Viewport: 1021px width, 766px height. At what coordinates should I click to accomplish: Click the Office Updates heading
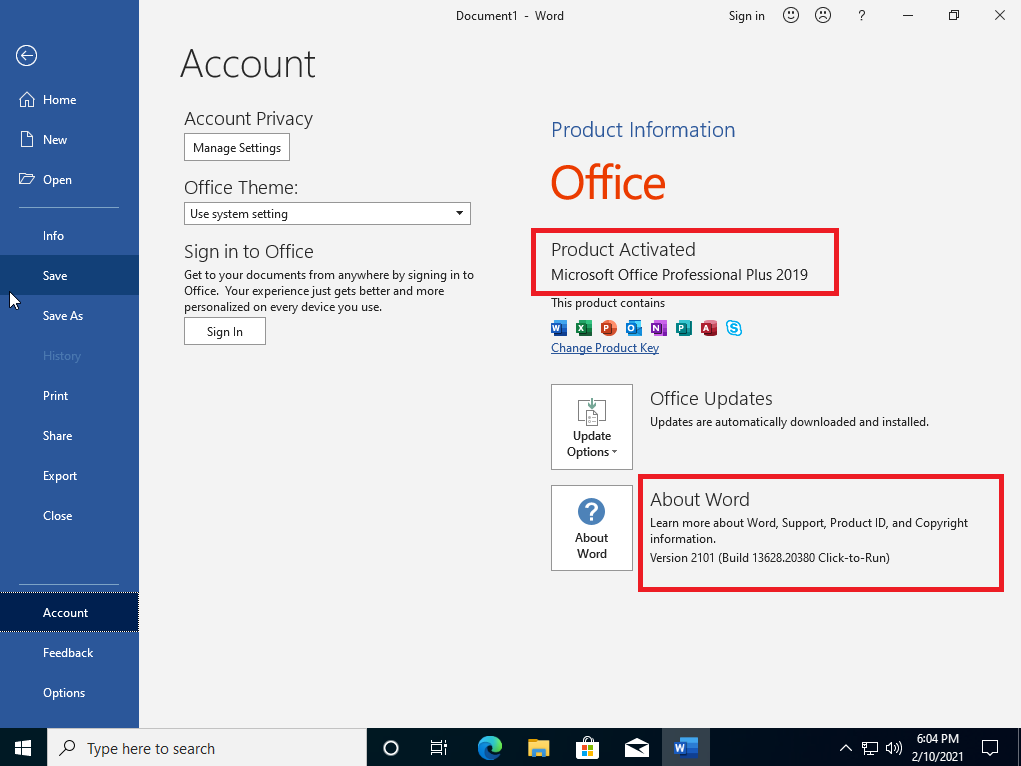click(711, 399)
